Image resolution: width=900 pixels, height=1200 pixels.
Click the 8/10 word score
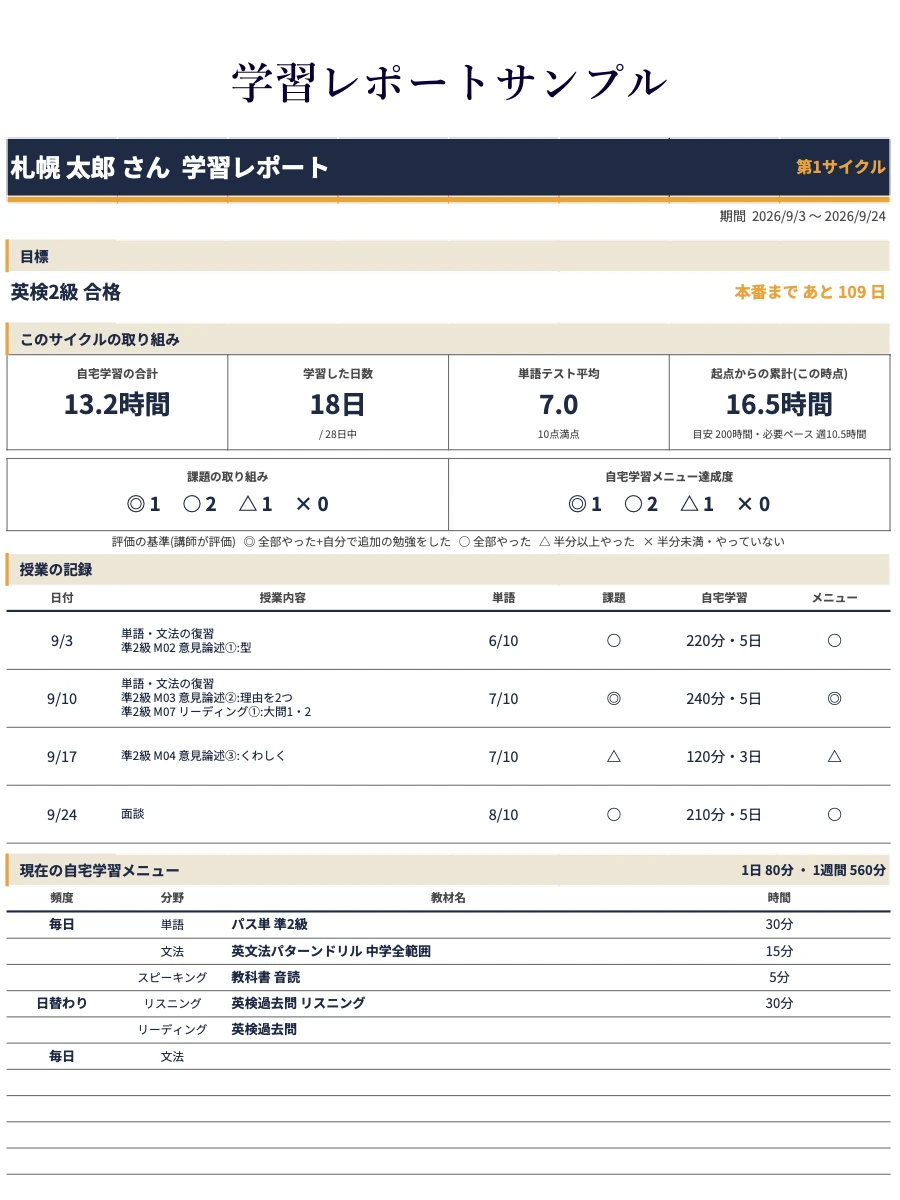(504, 815)
